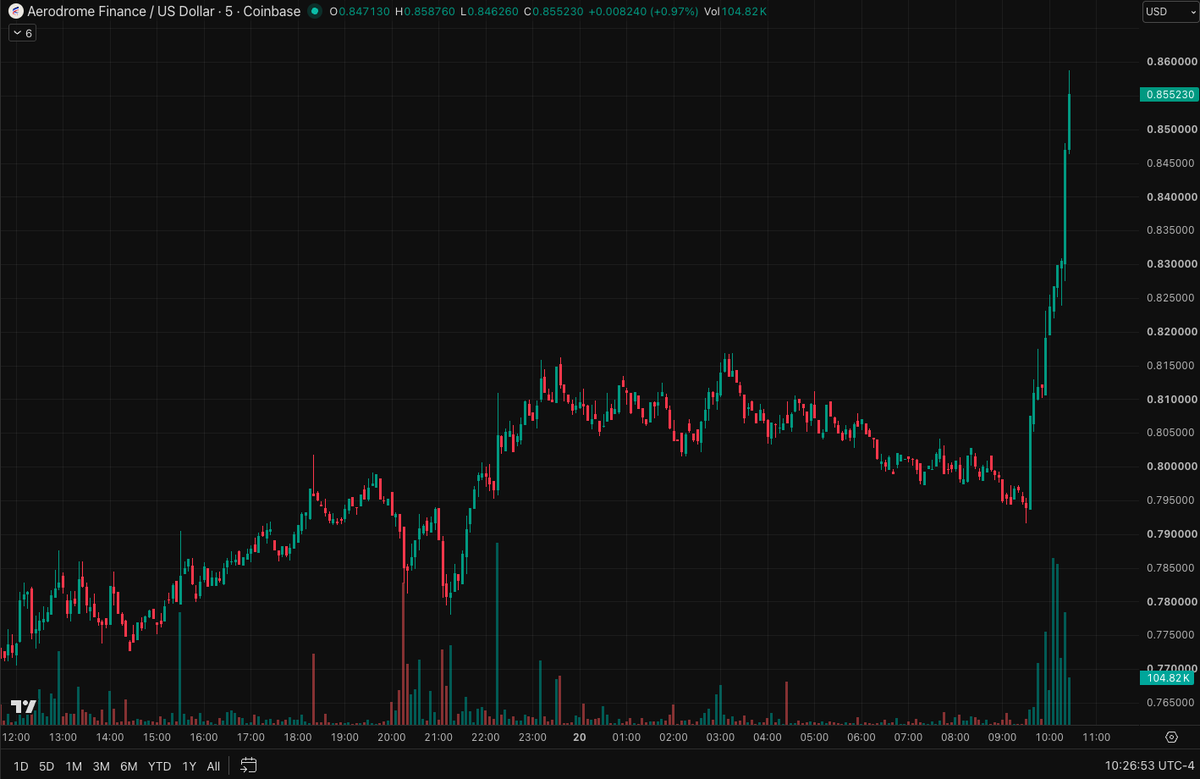The image size is (1200, 779).
Task: Choose the YTD date range
Action: click(159, 766)
